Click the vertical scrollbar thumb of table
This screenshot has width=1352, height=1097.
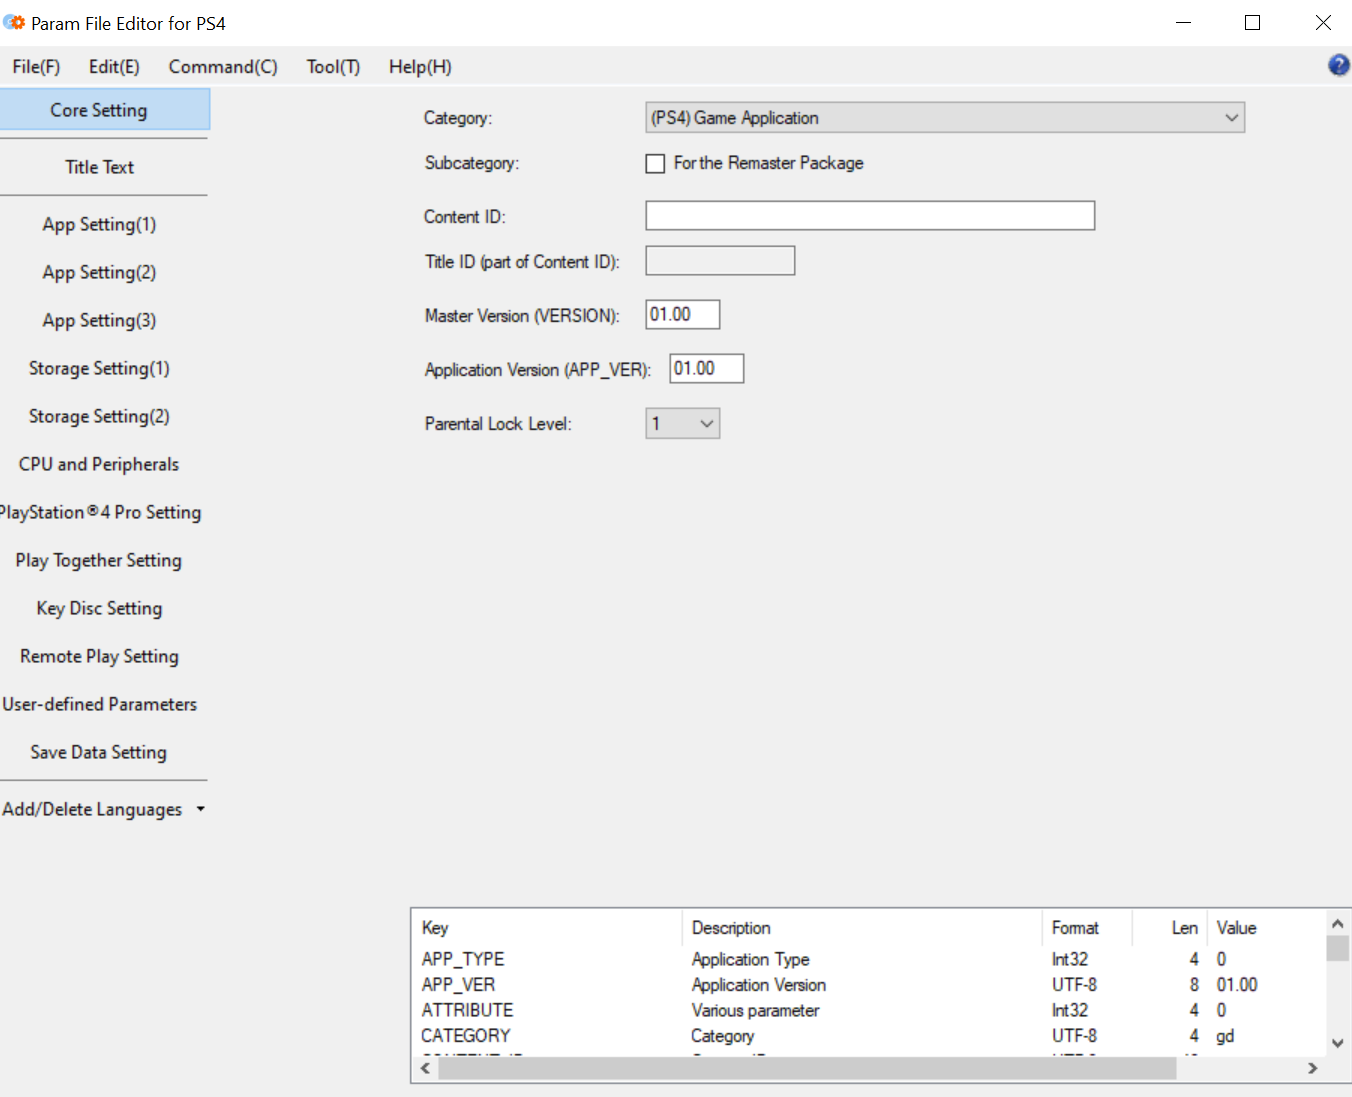(1337, 948)
